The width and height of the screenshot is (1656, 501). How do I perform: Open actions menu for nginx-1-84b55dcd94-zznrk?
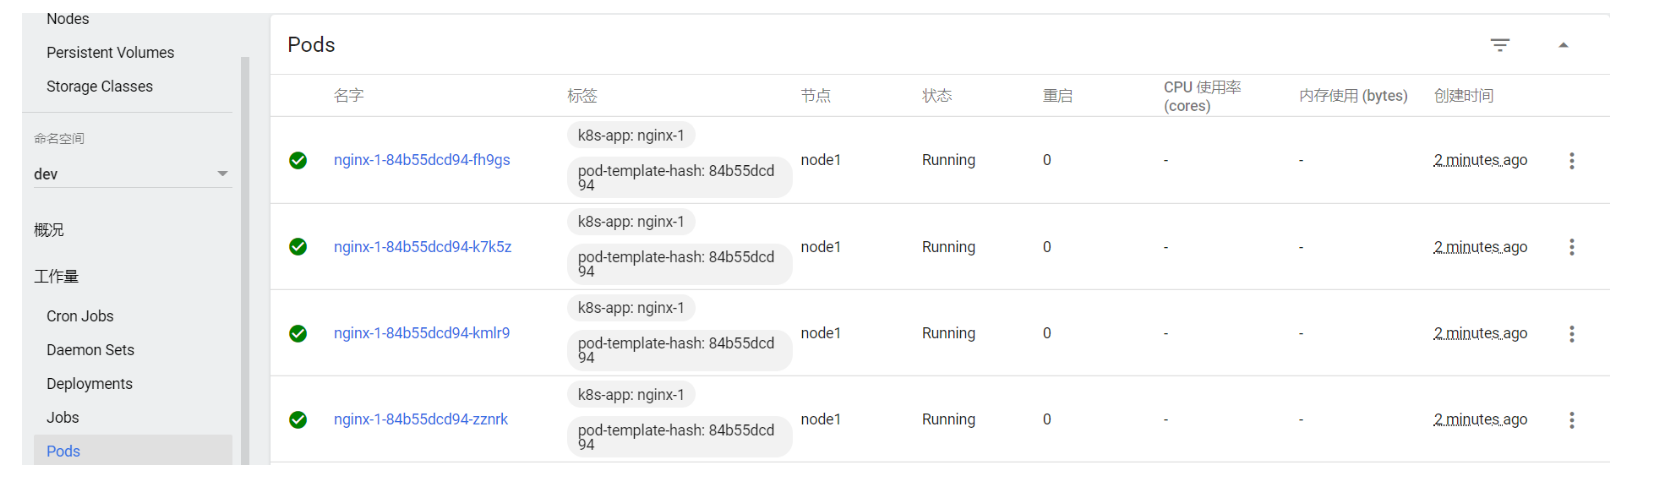point(1571,420)
